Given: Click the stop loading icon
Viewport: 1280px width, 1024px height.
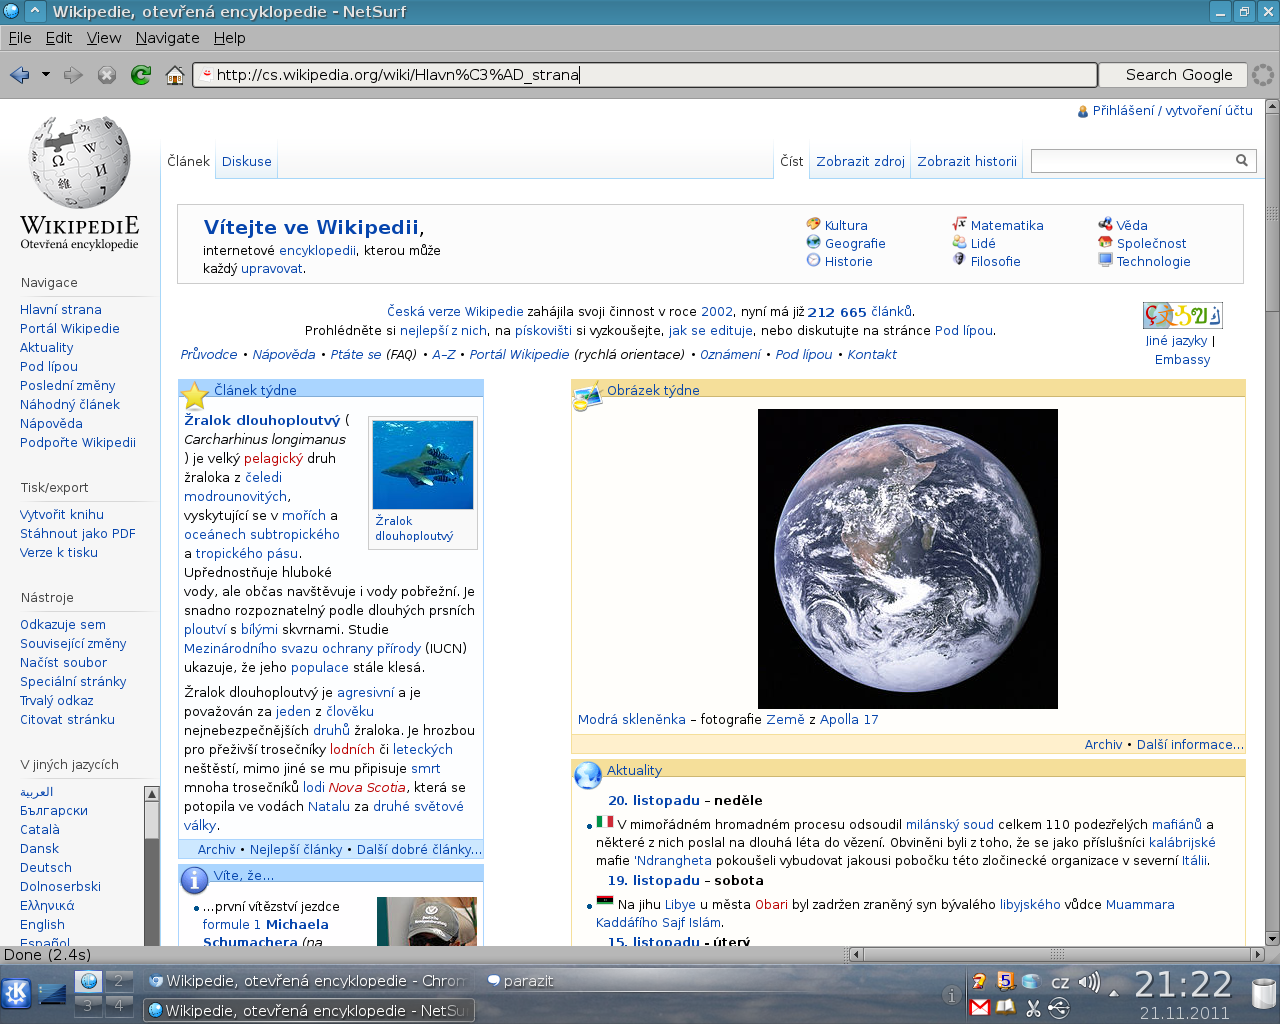Looking at the screenshot, I should tap(107, 75).
